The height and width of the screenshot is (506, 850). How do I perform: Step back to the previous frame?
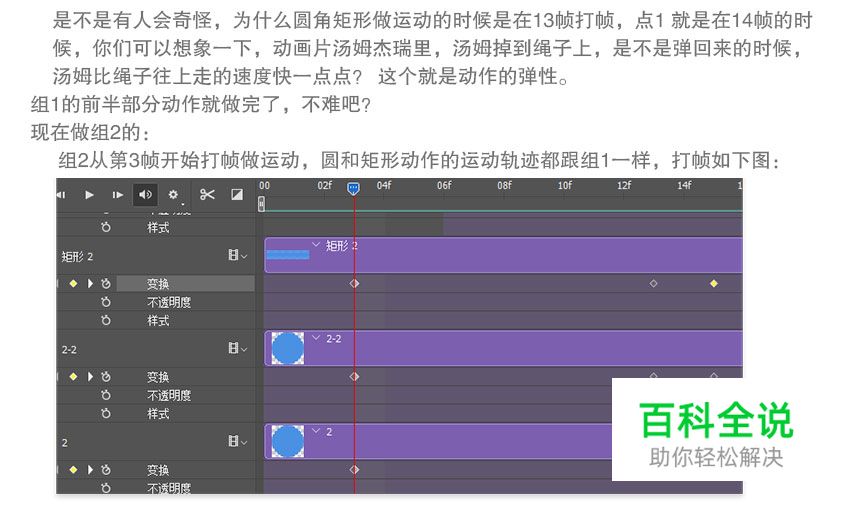(x=61, y=195)
